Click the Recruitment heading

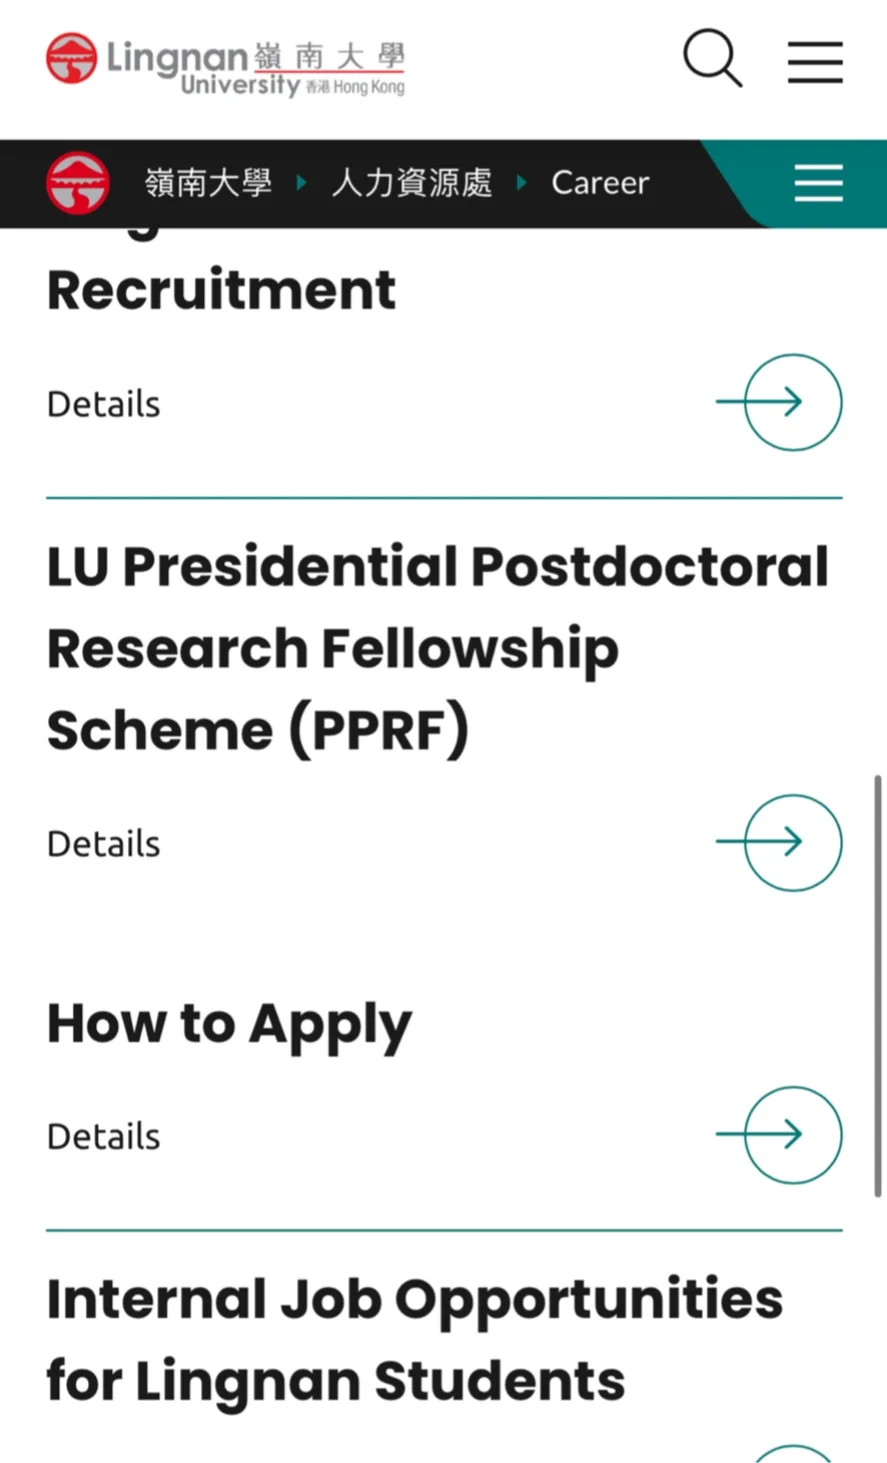point(221,290)
